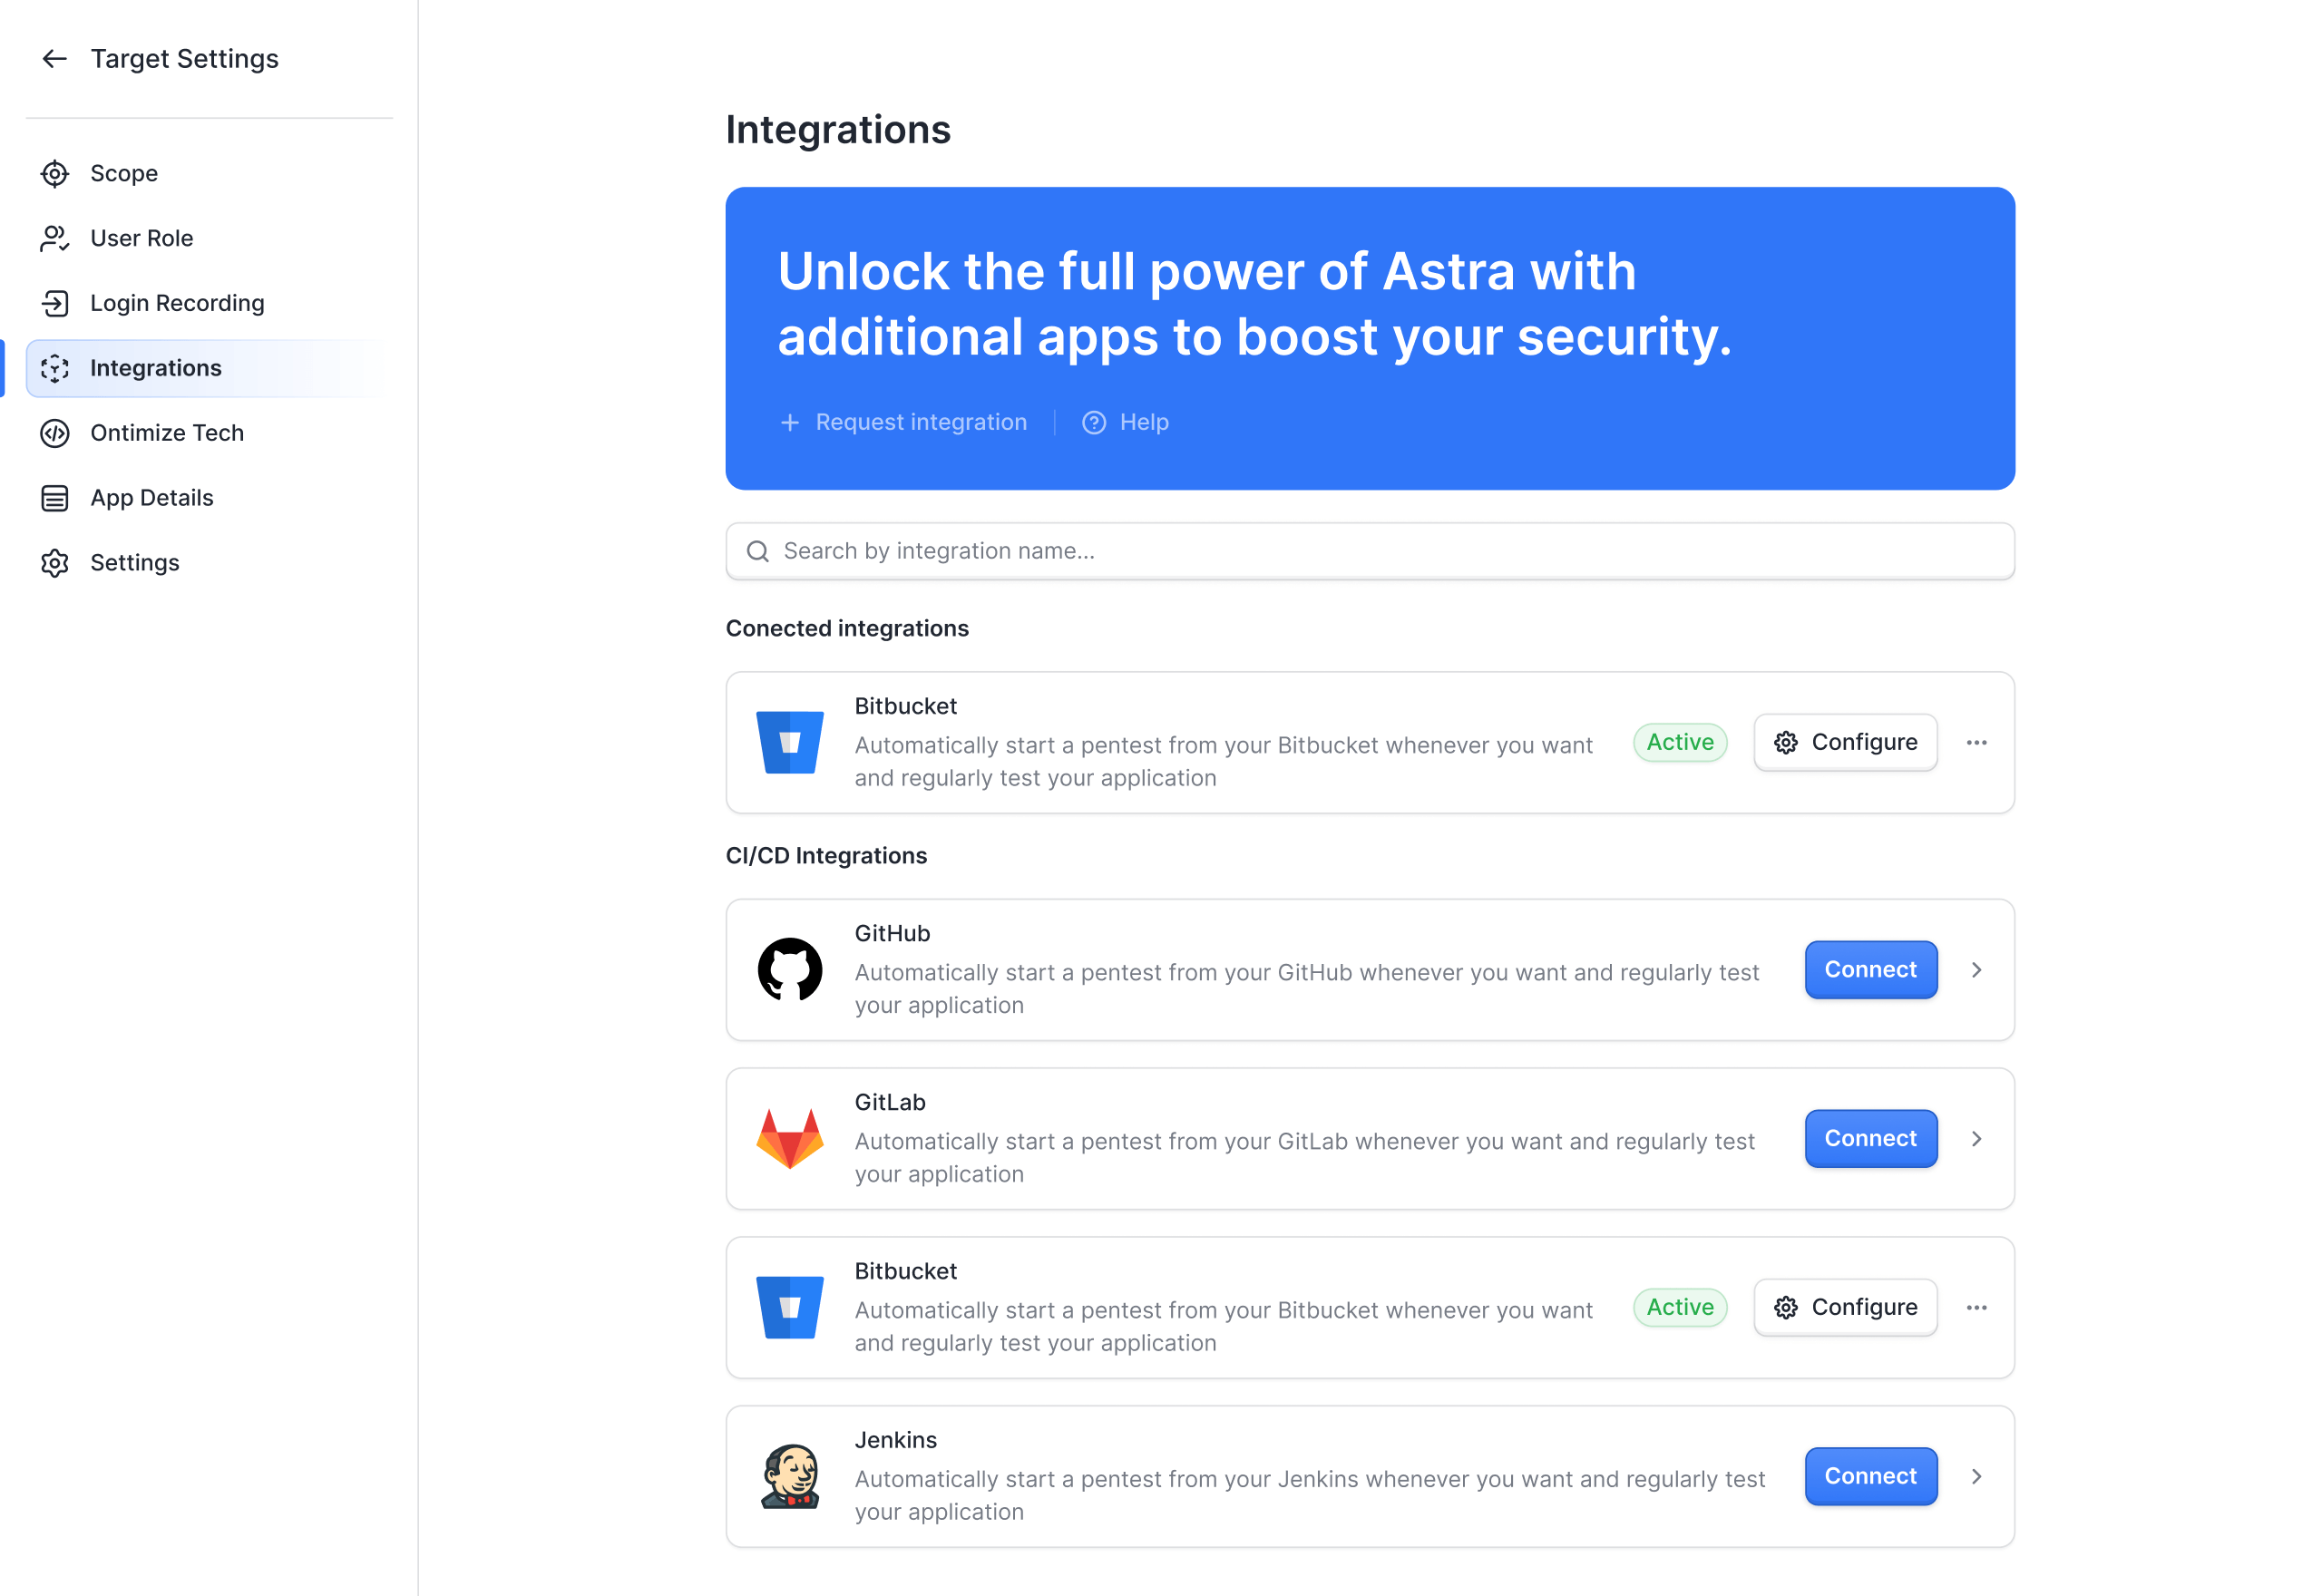Expand the GitHub integration chevron
Viewport: 2322px width, 1596px height.
(1976, 970)
